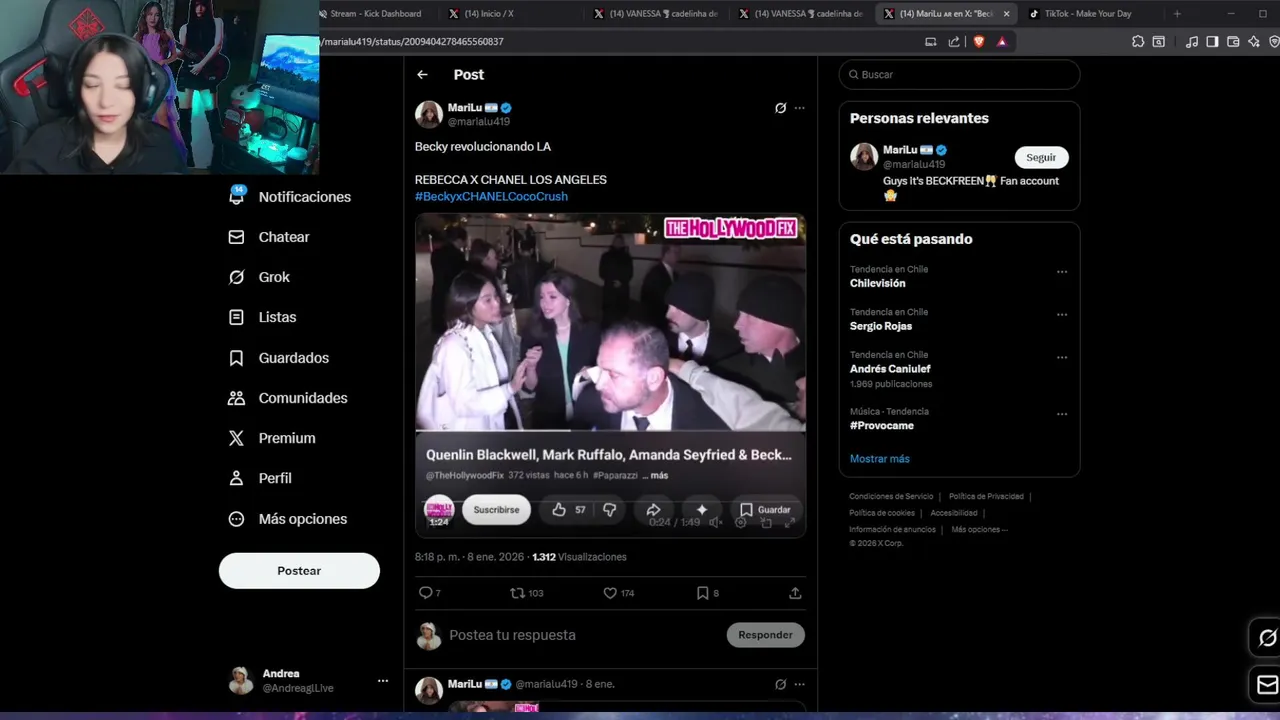The height and width of the screenshot is (720, 1280).
Task: Dislike the video with thumbs-down icon
Action: tap(609, 510)
